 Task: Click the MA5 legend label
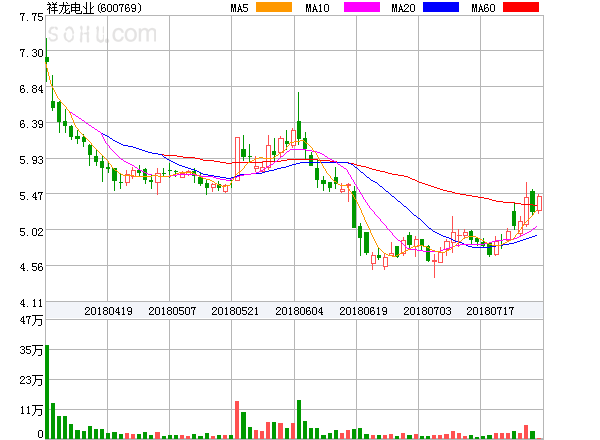tap(239, 8)
